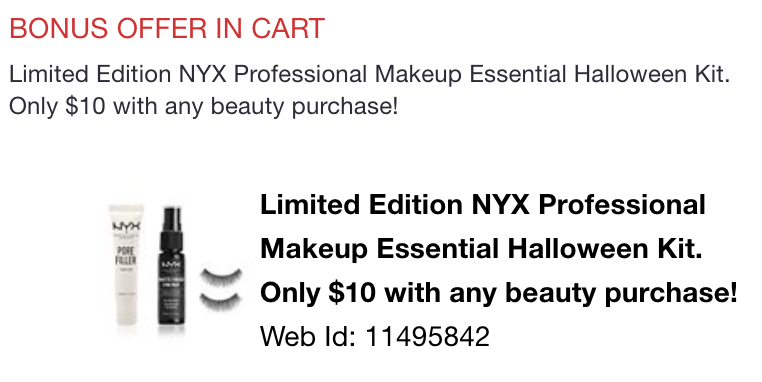Viewport: 762px width, 382px height.
Task: Click the word Professional in bold title
Action: coord(622,204)
